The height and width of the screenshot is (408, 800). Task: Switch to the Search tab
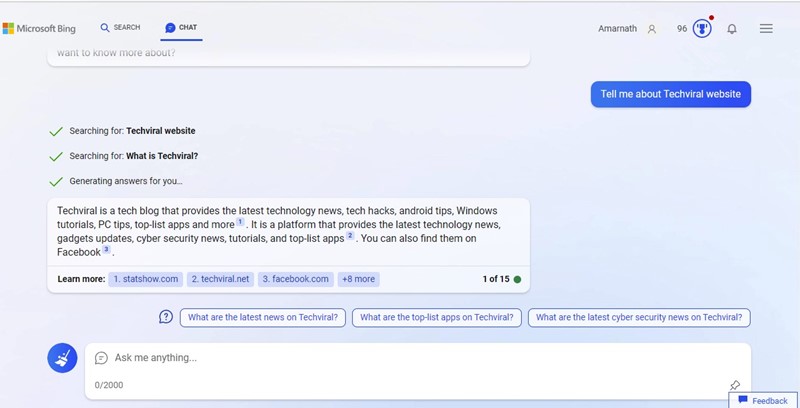(x=120, y=28)
